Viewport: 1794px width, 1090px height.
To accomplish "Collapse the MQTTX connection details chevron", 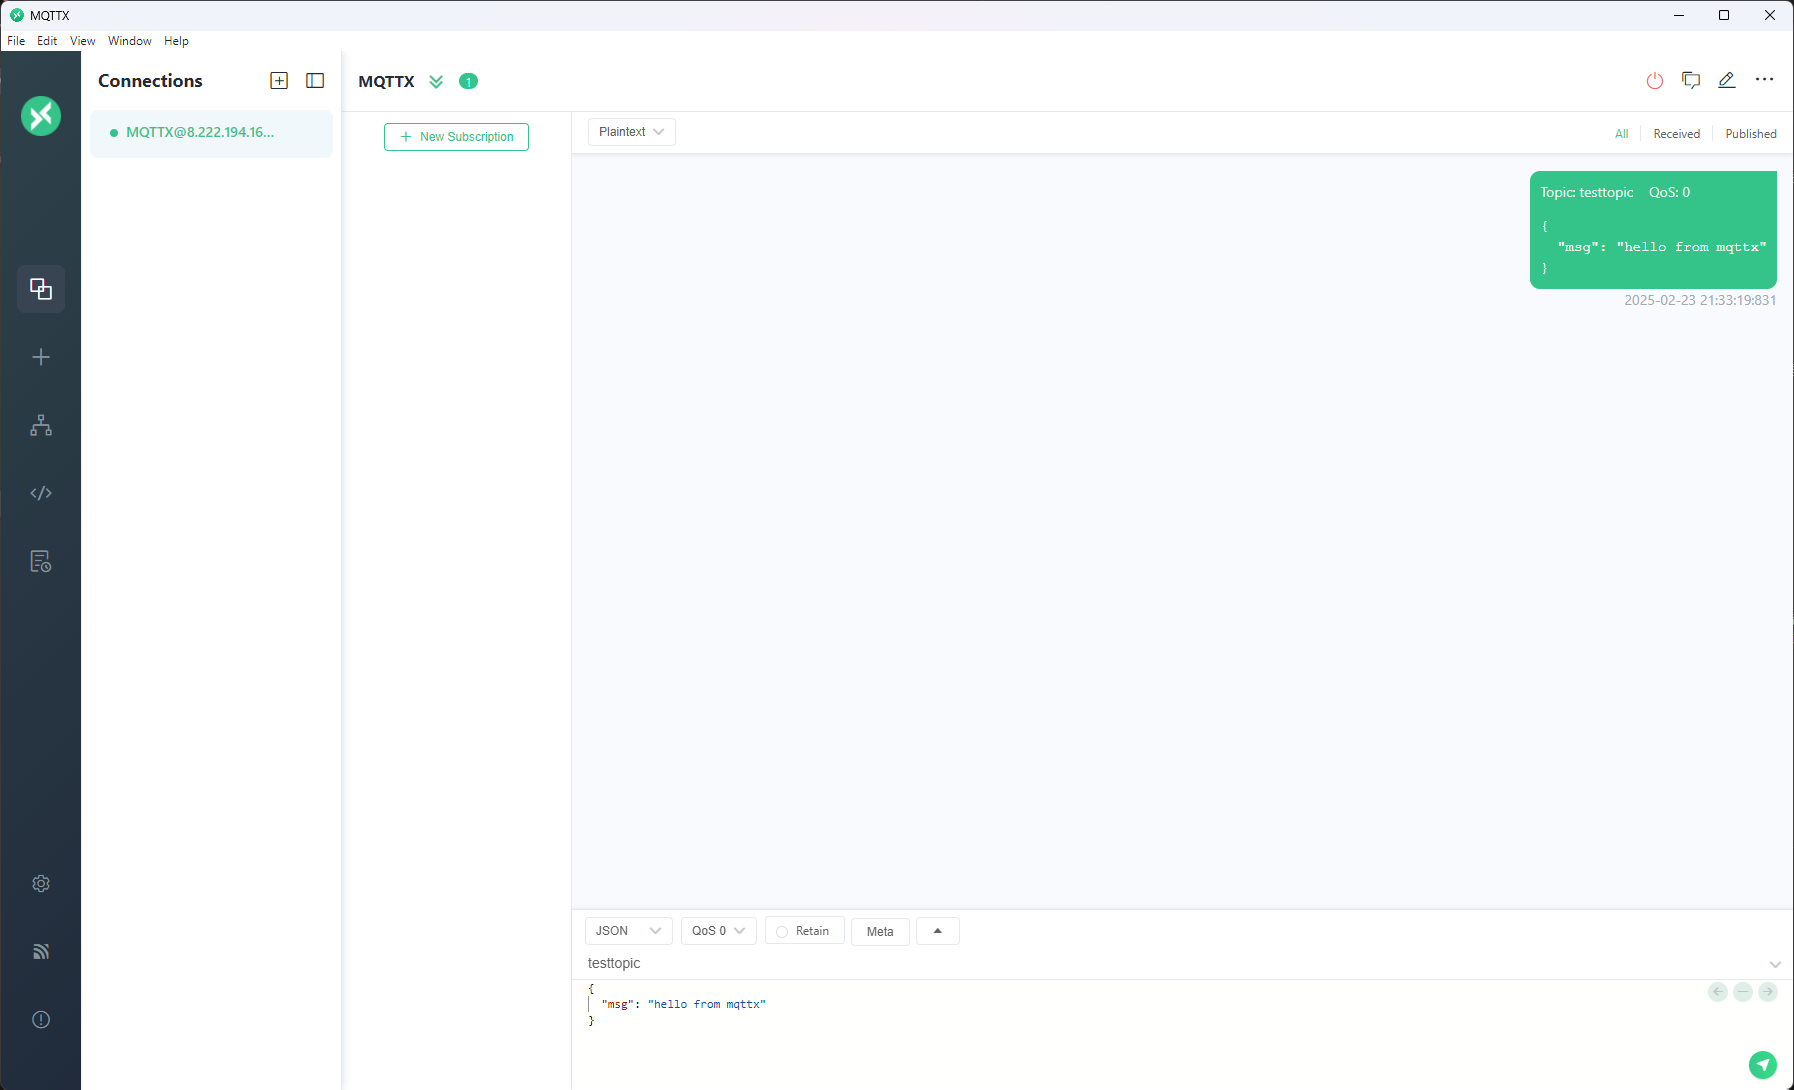I will coord(436,82).
